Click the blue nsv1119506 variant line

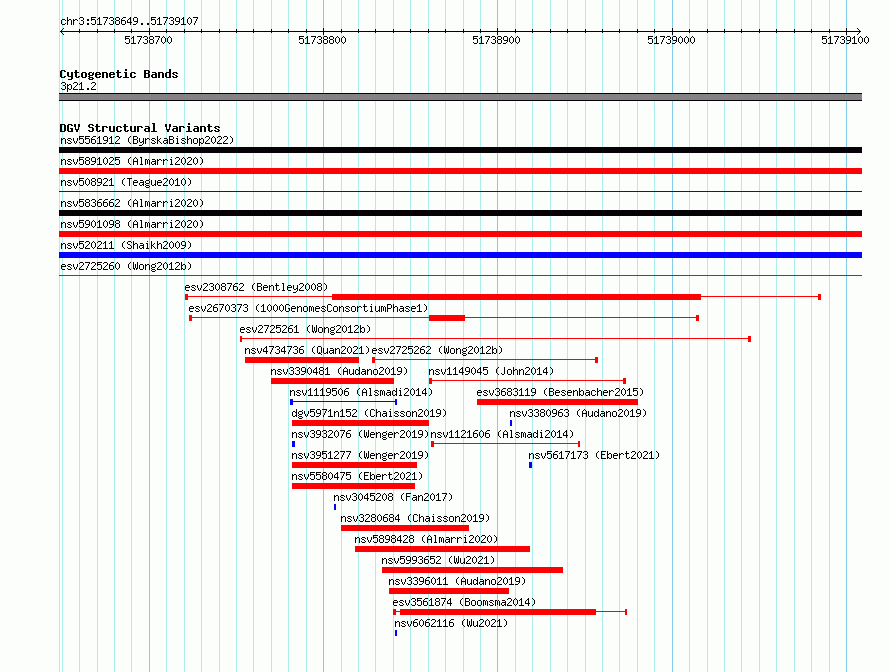tap(343, 402)
